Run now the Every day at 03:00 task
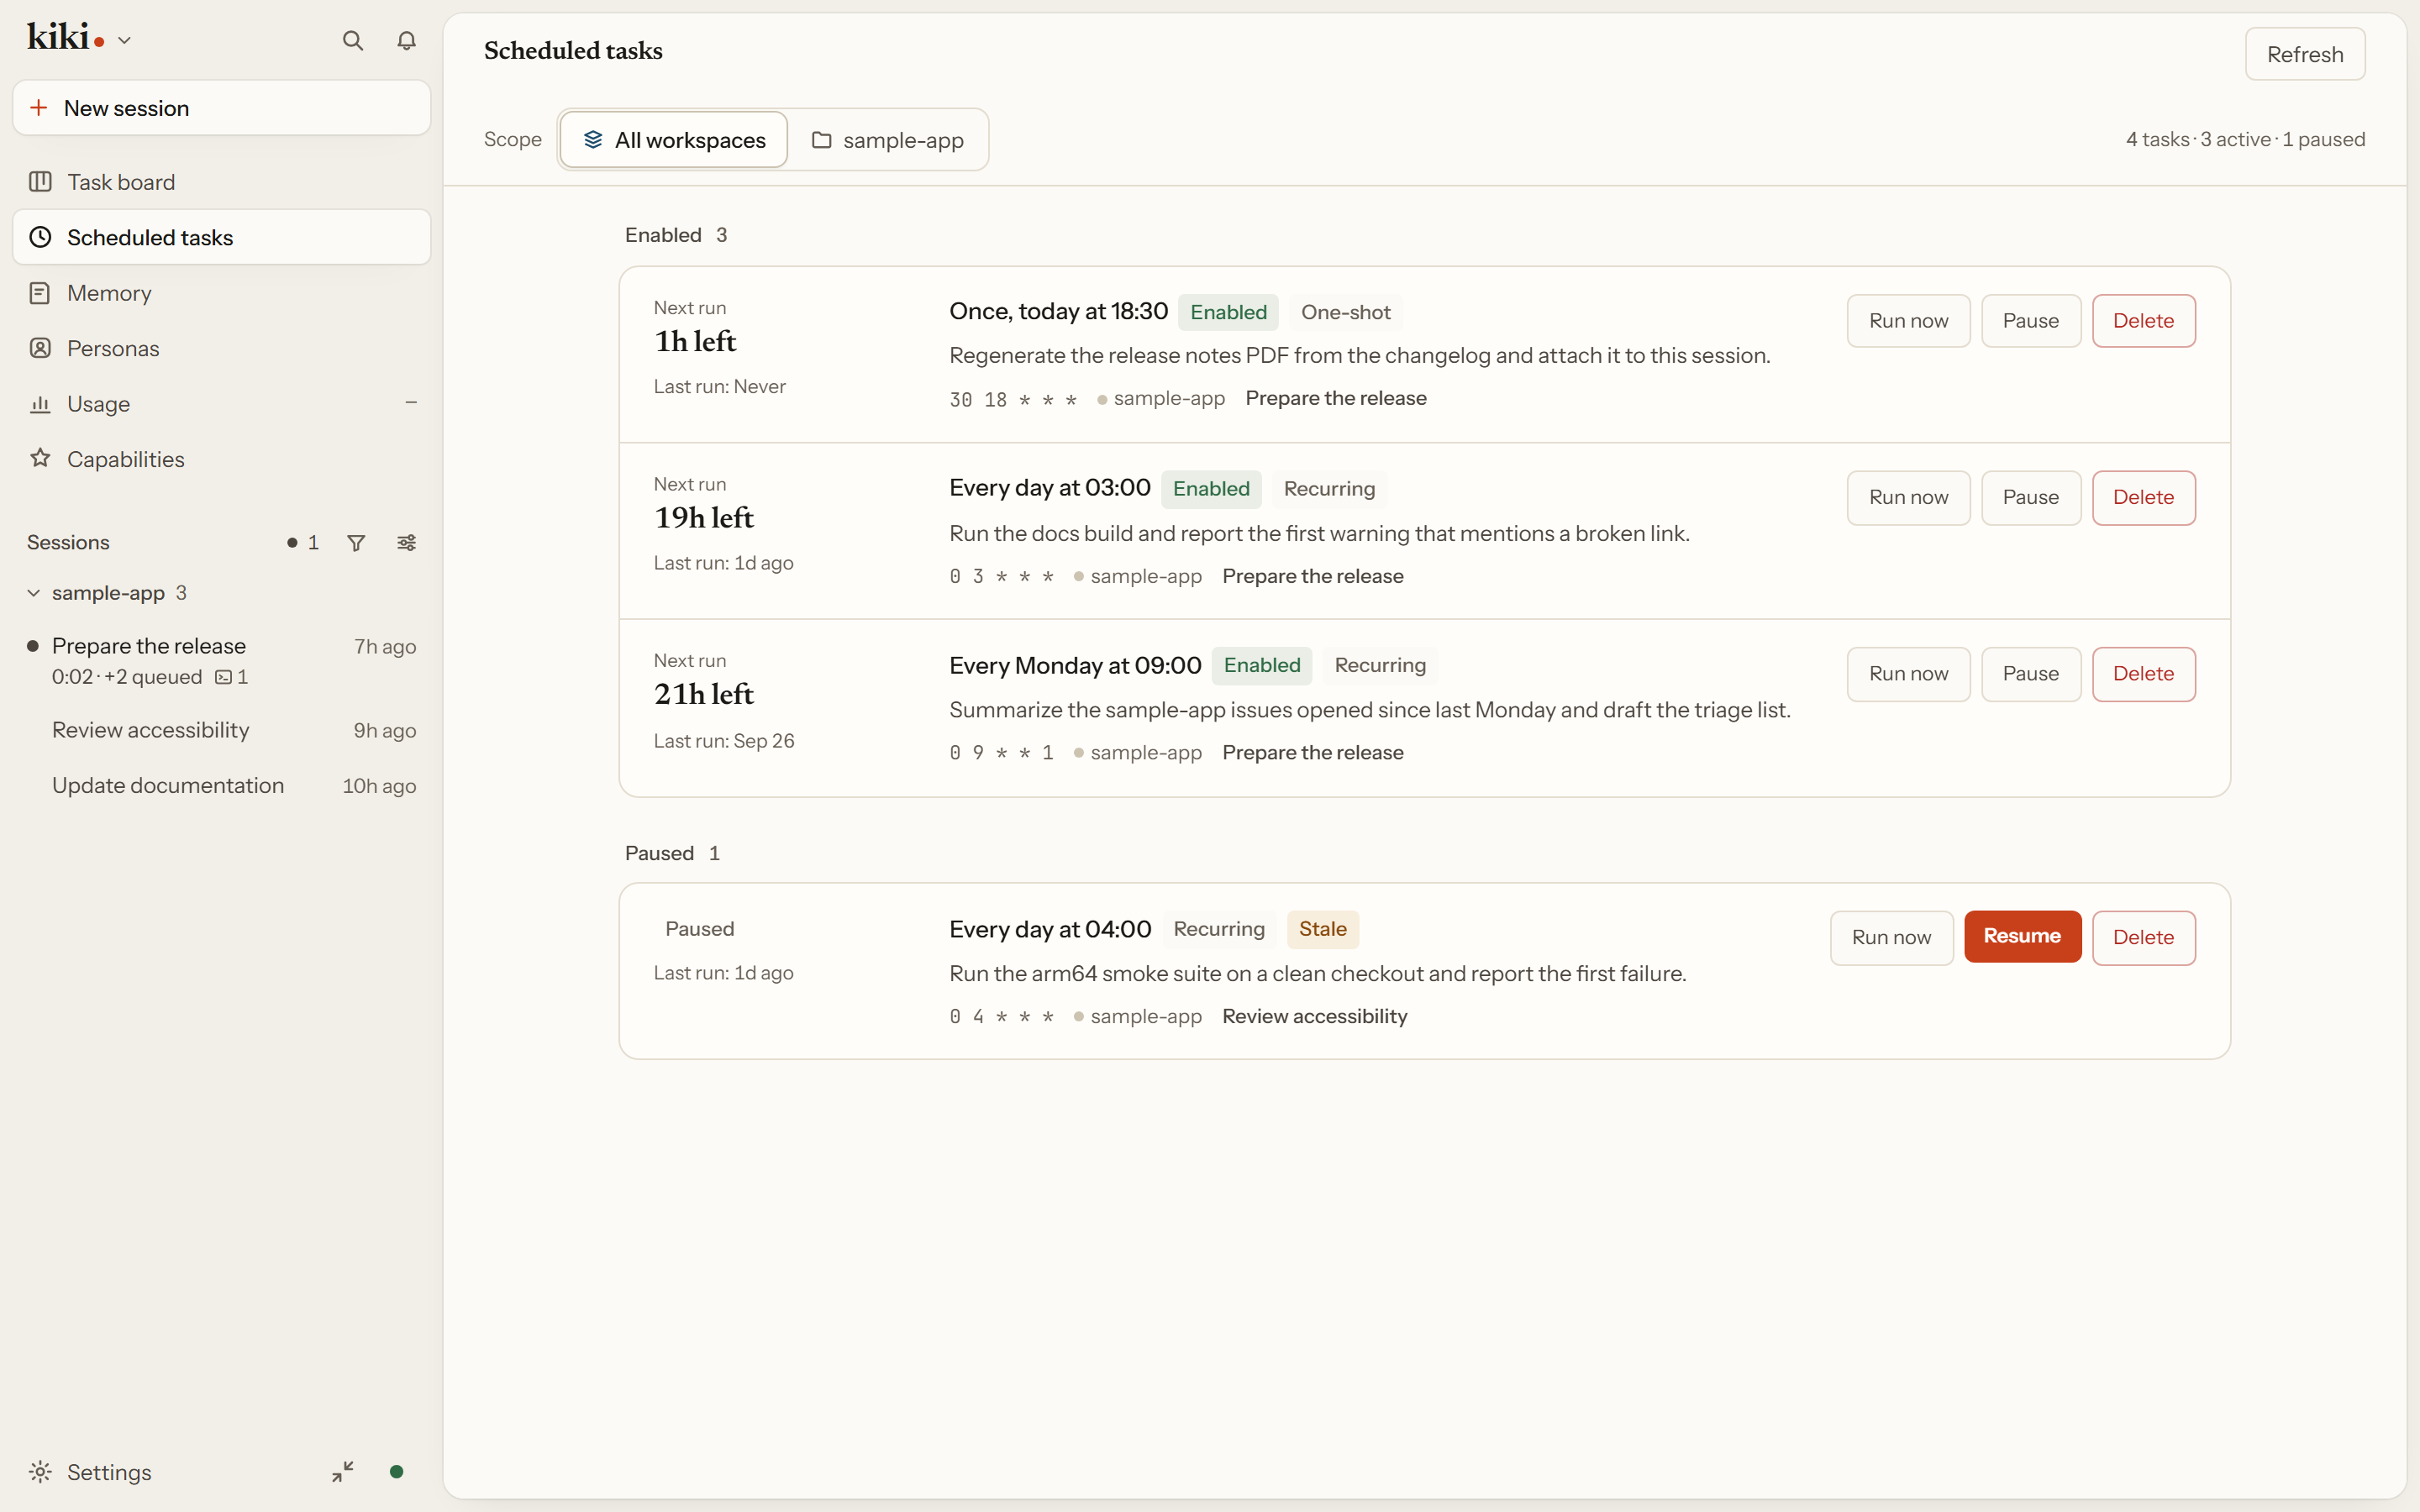The image size is (2420, 1512). [x=1908, y=498]
